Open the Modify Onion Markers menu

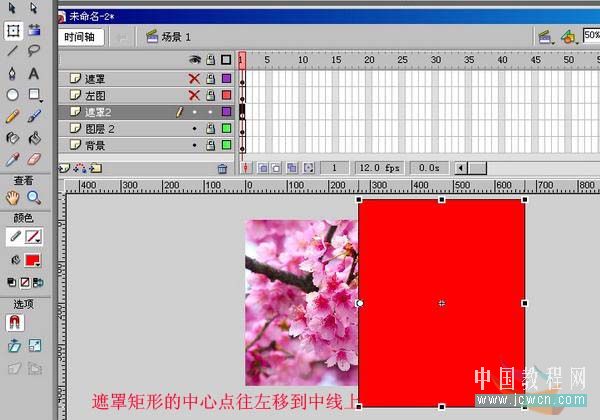pyautogui.click(x=308, y=168)
